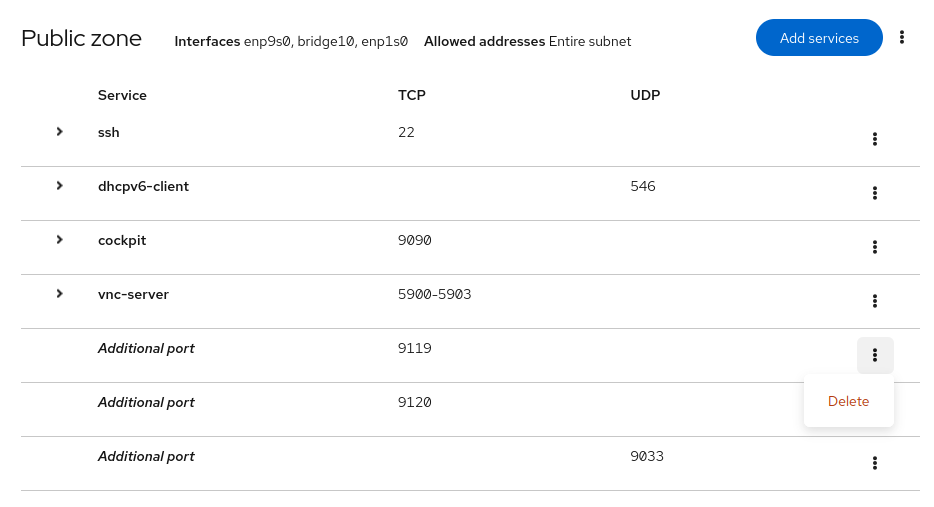Close the kebab menu for port 9119
Image resolution: width=934 pixels, height=507 pixels.
875,356
